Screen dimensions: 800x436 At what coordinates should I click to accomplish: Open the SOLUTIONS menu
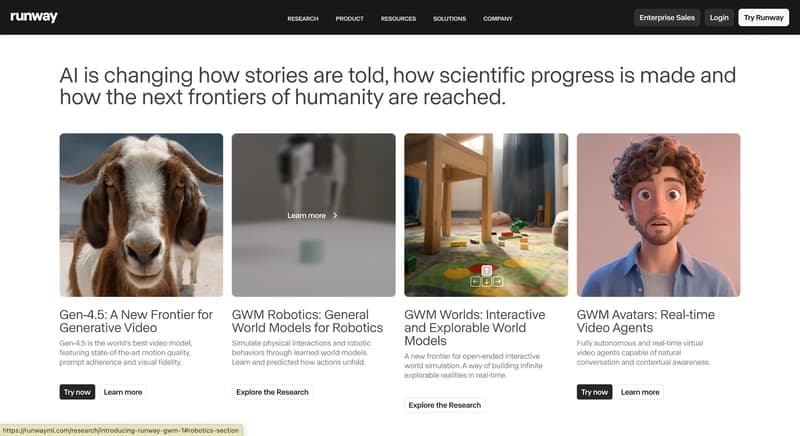[x=449, y=18]
